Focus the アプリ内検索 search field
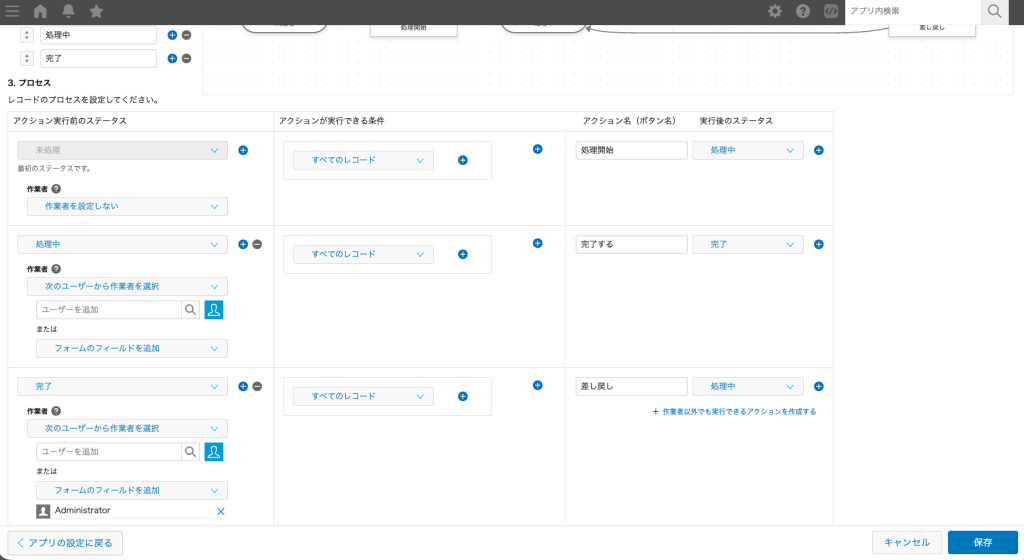Image resolution: width=1024 pixels, height=560 pixels. point(913,11)
